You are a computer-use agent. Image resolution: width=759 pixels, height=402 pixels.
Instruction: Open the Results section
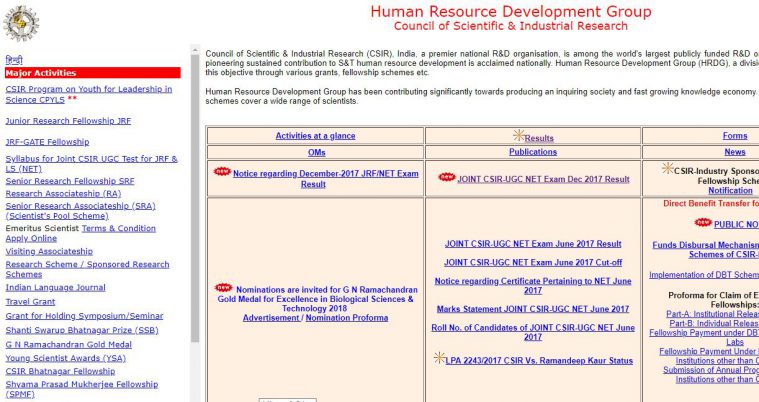click(539, 138)
